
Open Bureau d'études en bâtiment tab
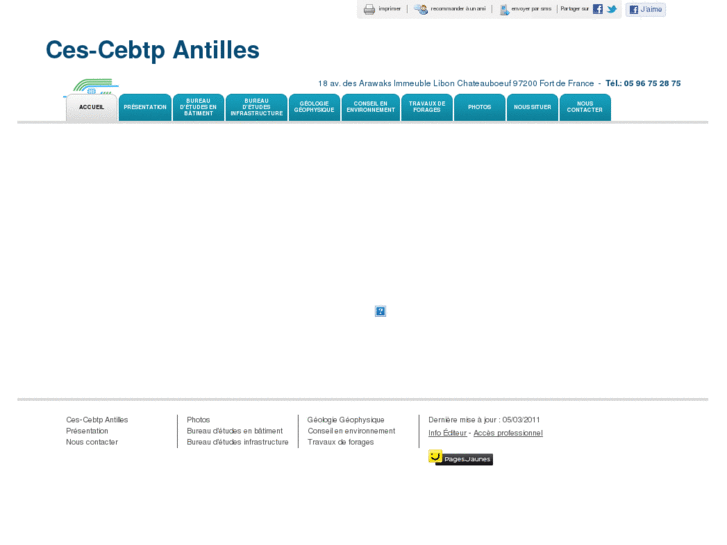tap(198, 108)
